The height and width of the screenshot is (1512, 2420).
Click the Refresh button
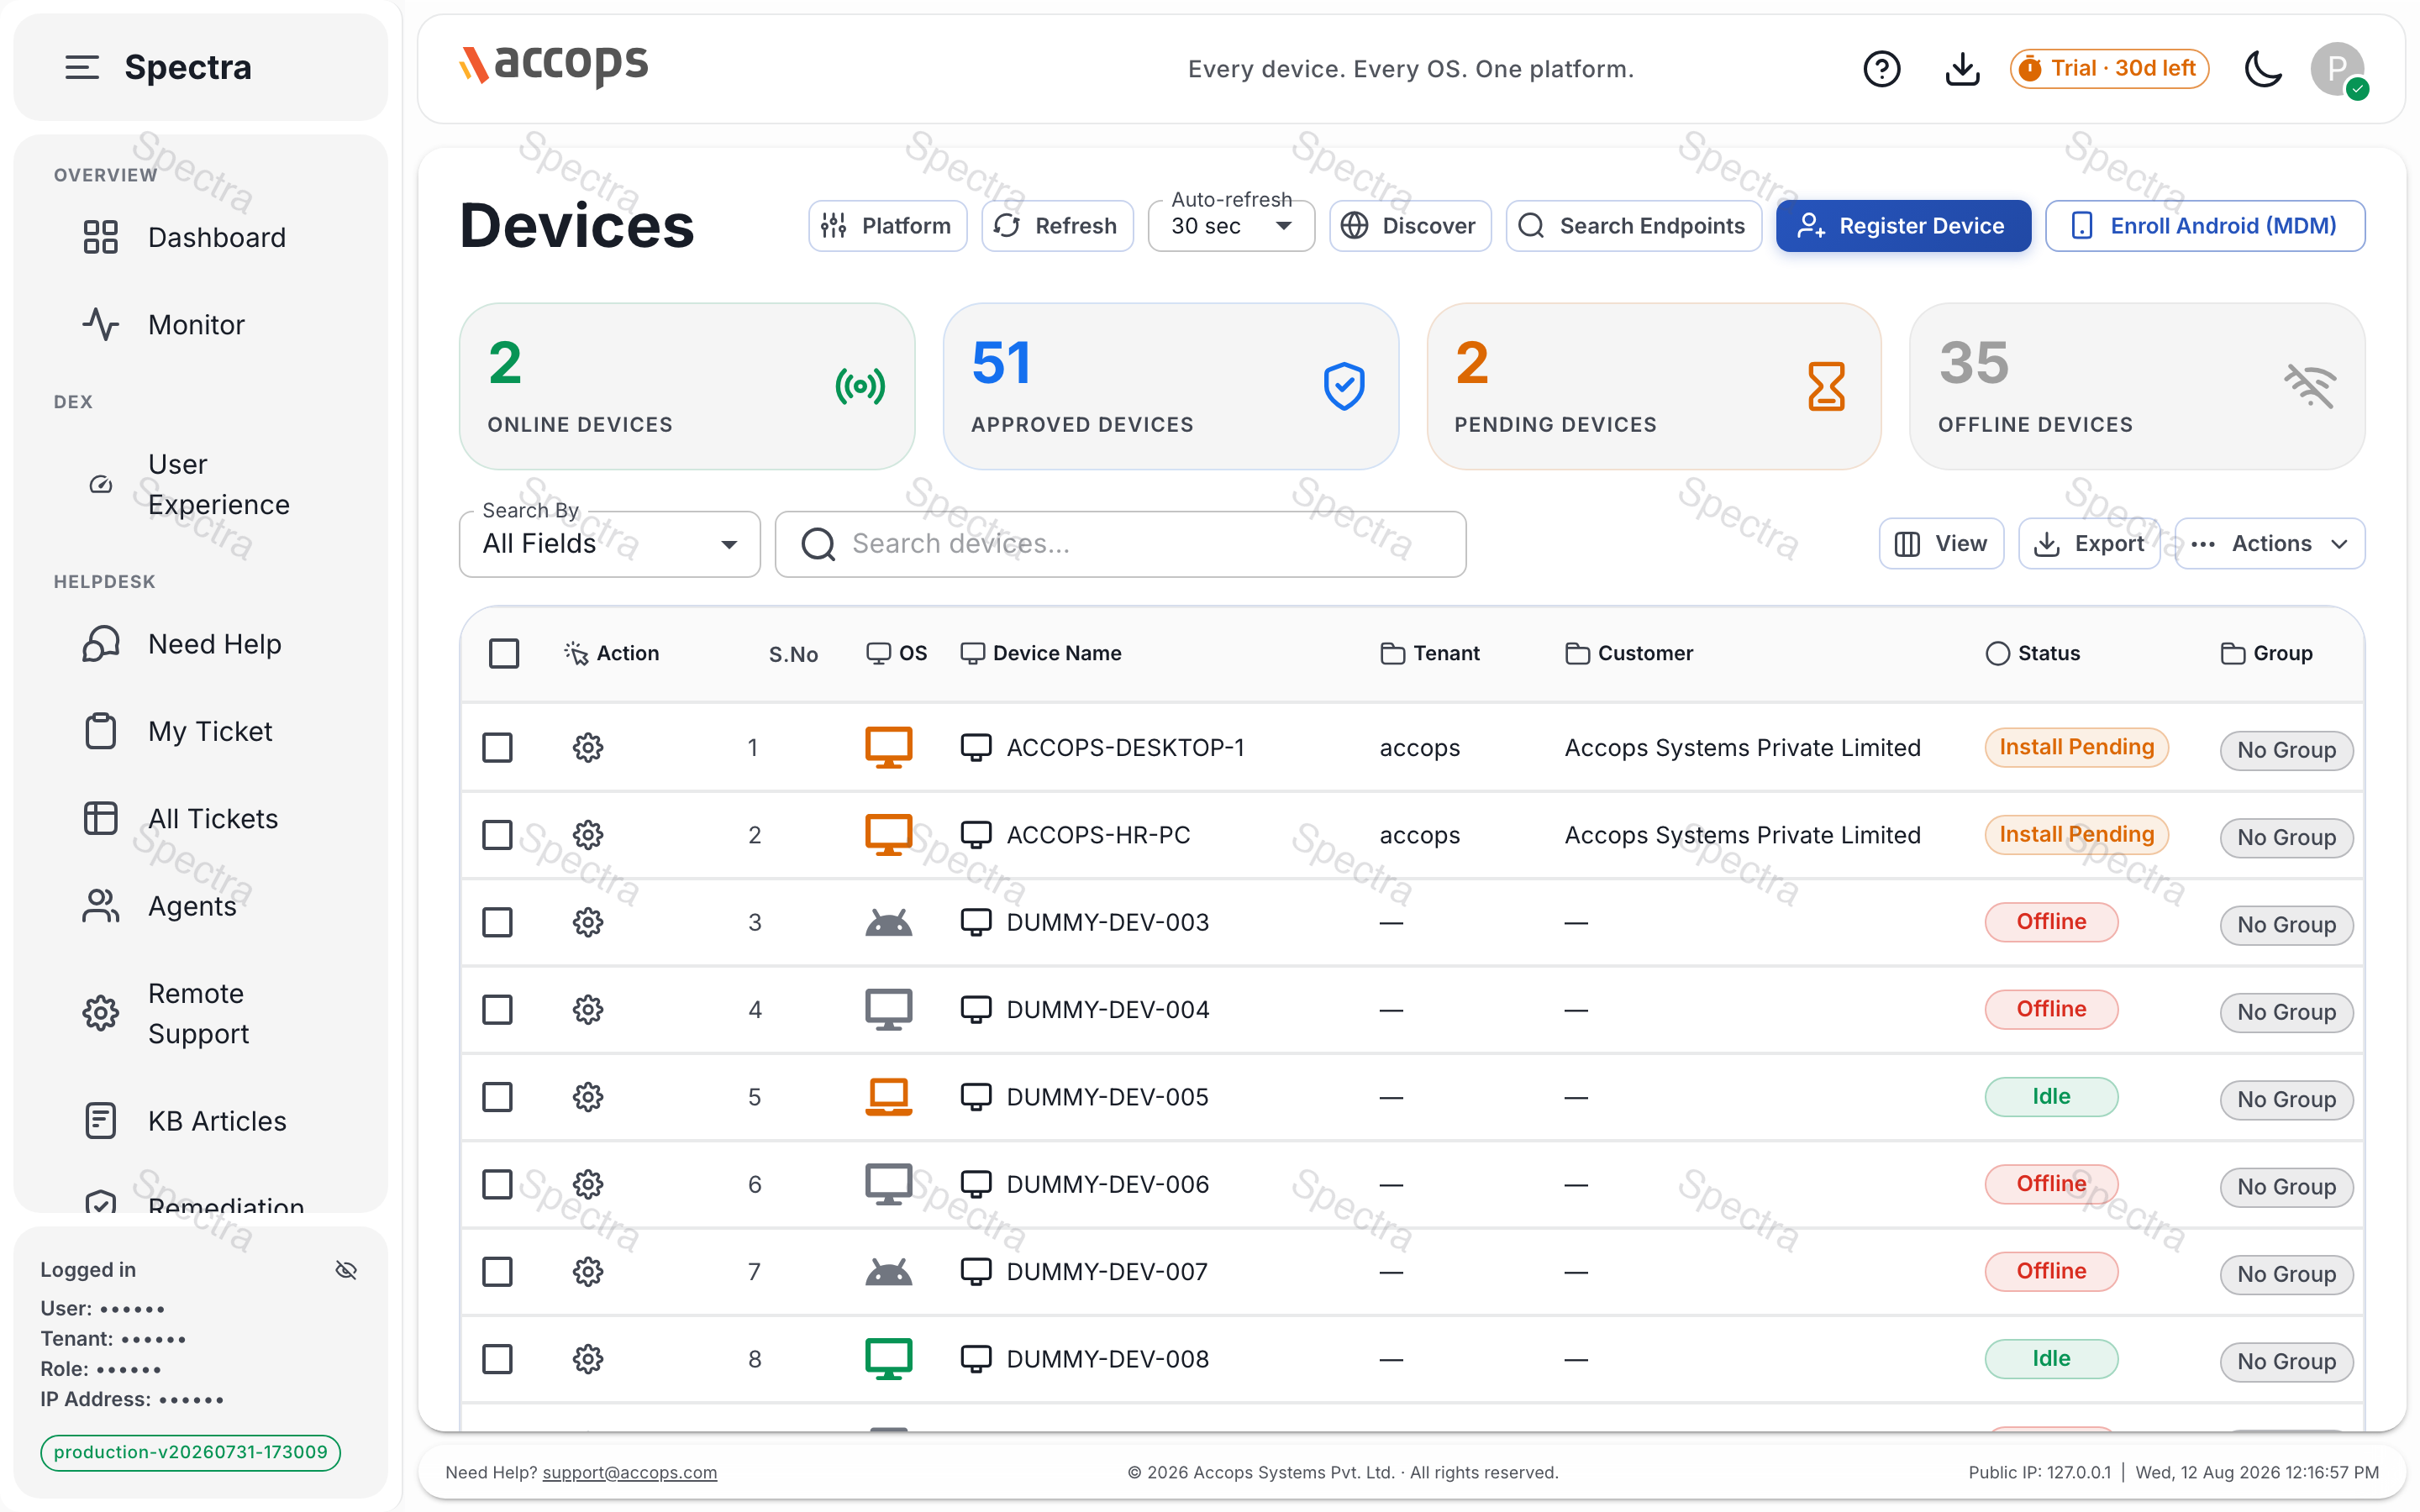[1057, 226]
